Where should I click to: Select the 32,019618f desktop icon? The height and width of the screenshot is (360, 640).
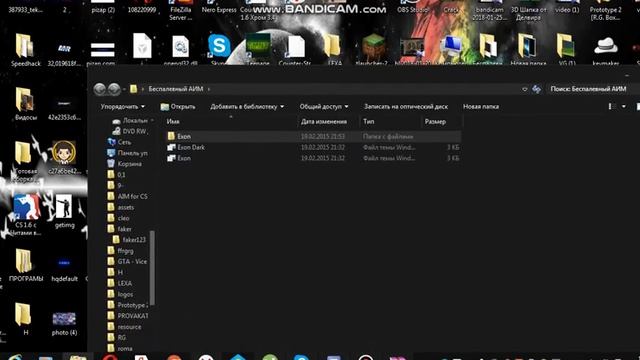point(64,53)
